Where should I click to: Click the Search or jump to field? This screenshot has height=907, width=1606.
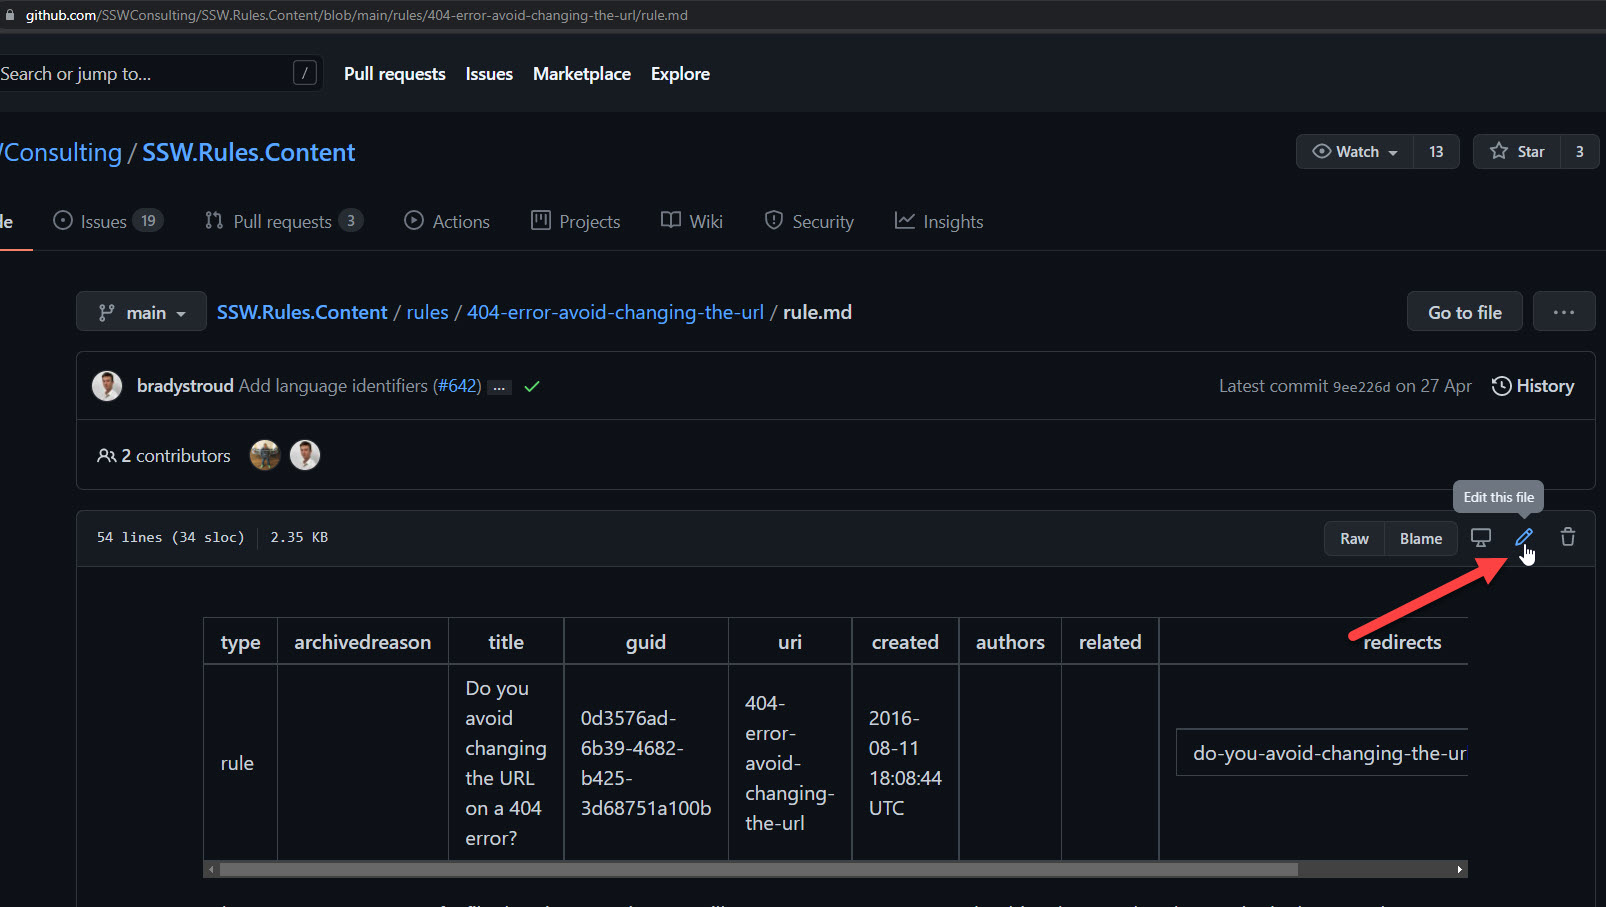coord(160,73)
